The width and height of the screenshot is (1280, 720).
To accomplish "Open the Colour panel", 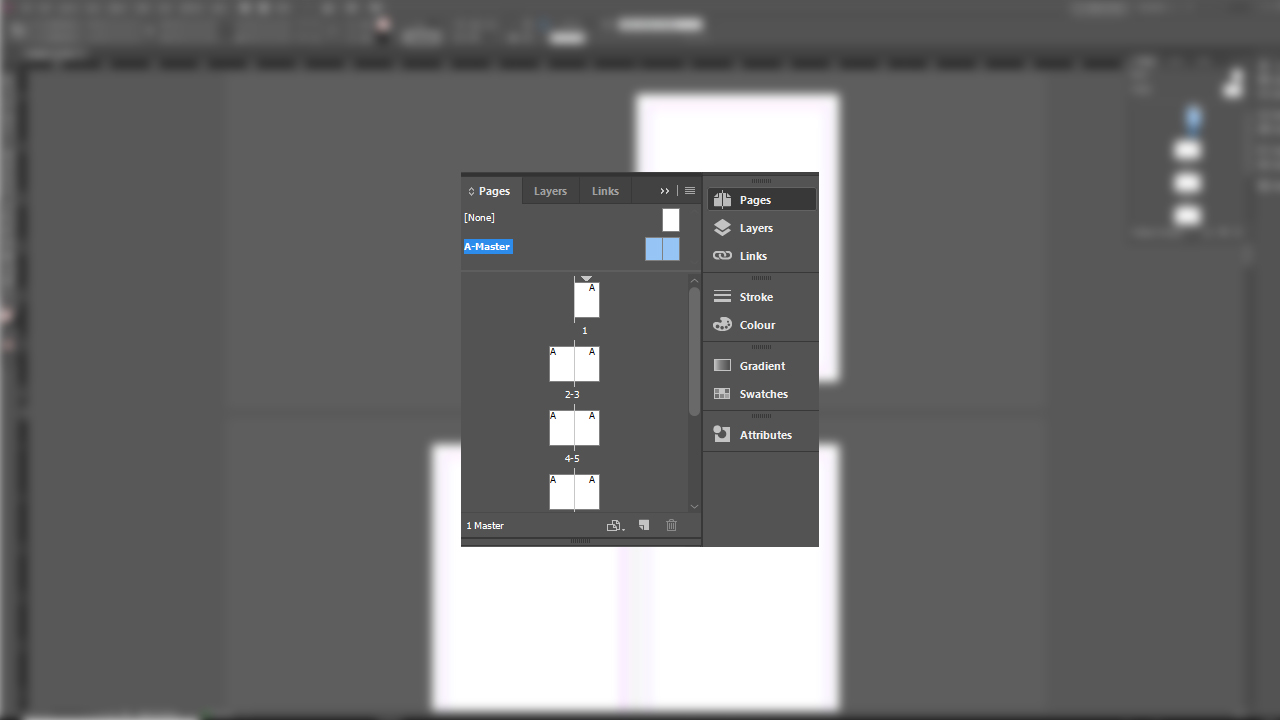I will 761,325.
